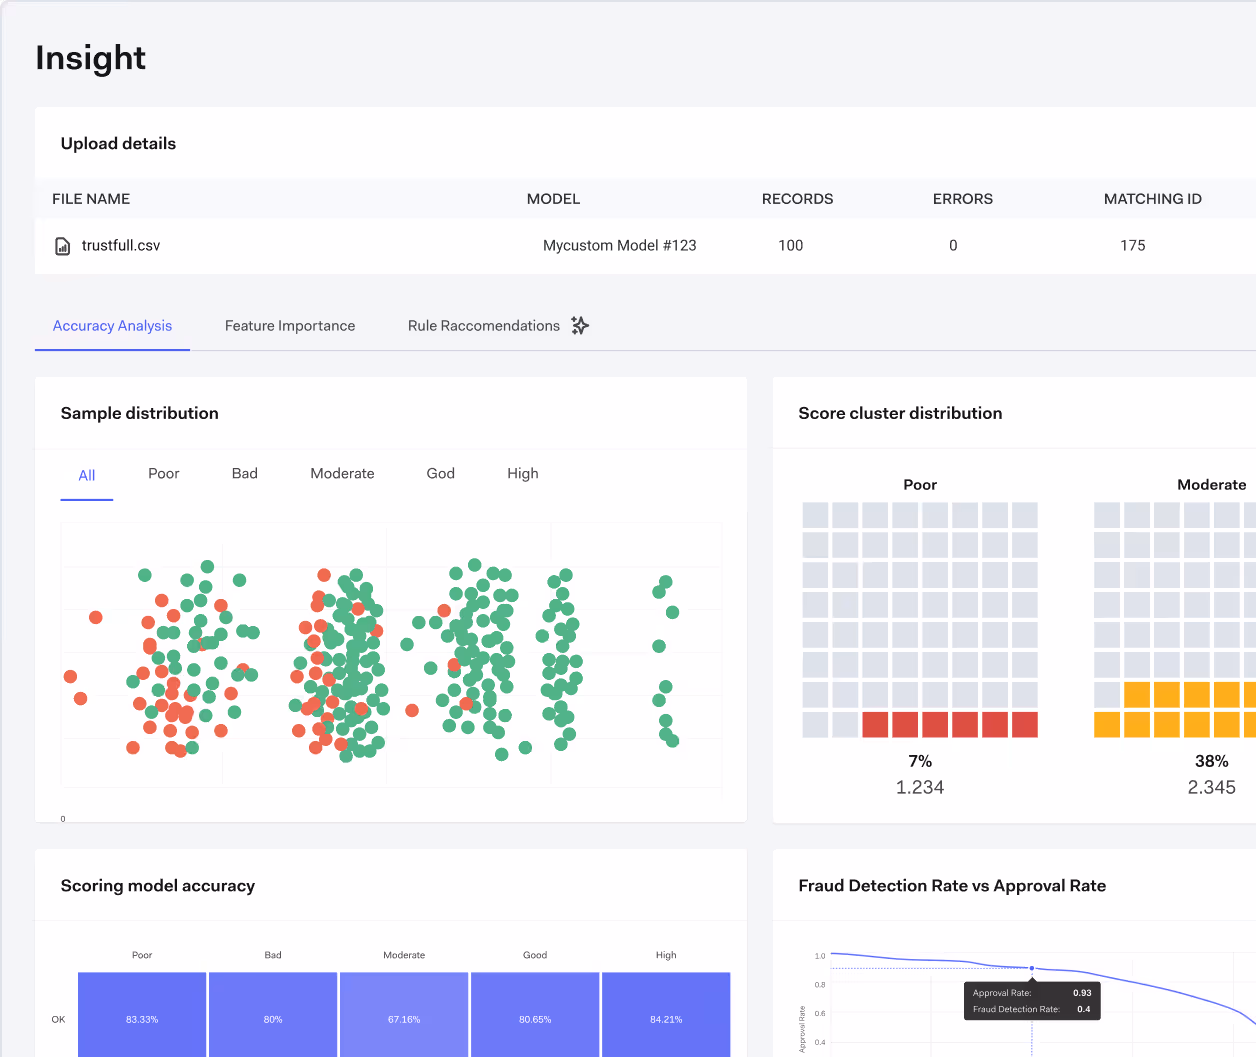The width and height of the screenshot is (1256, 1057).
Task: Select the All filter in Sample distribution
Action: (86, 473)
